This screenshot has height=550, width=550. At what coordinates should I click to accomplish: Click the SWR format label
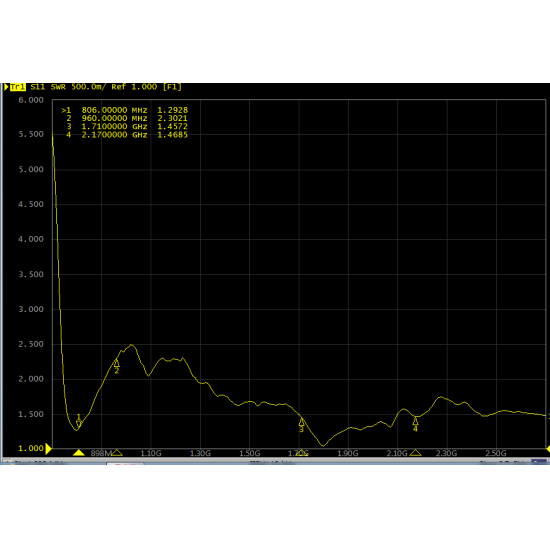[58, 87]
